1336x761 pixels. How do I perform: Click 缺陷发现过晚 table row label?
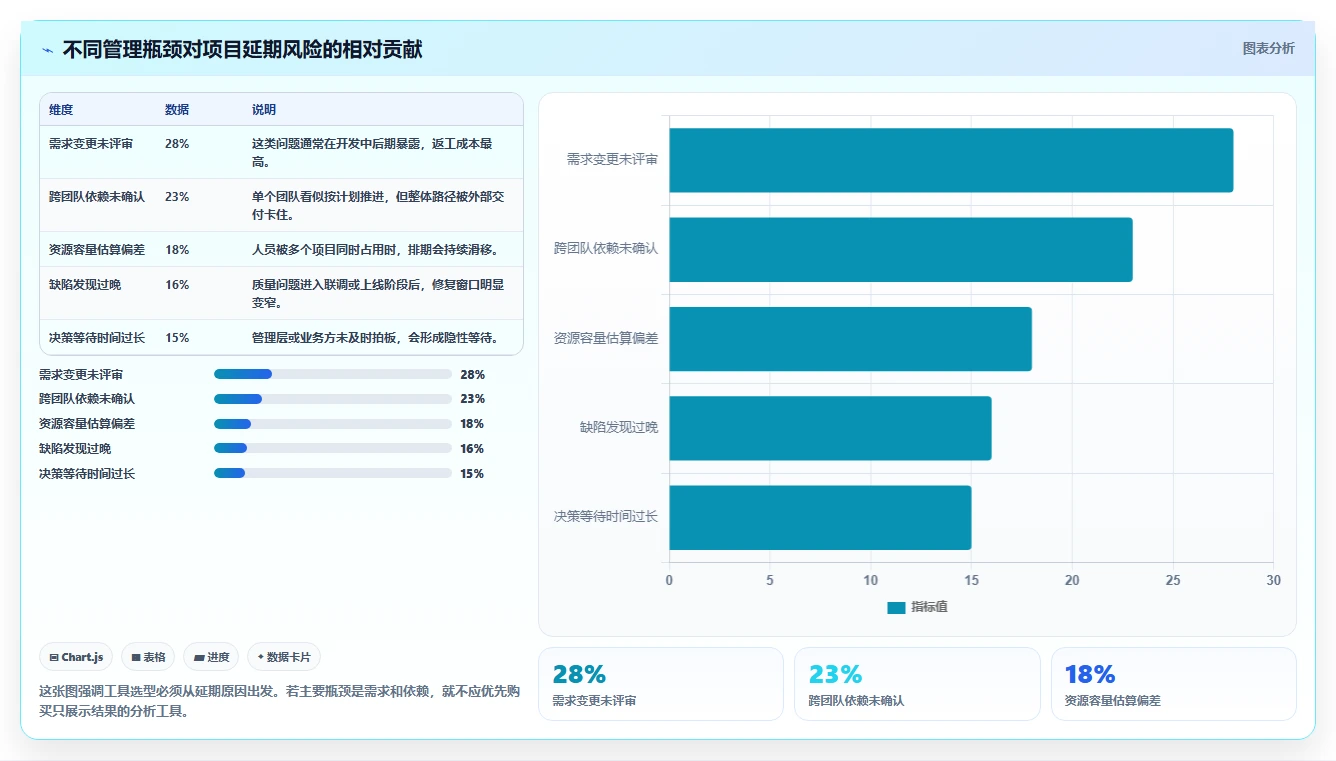click(x=85, y=285)
